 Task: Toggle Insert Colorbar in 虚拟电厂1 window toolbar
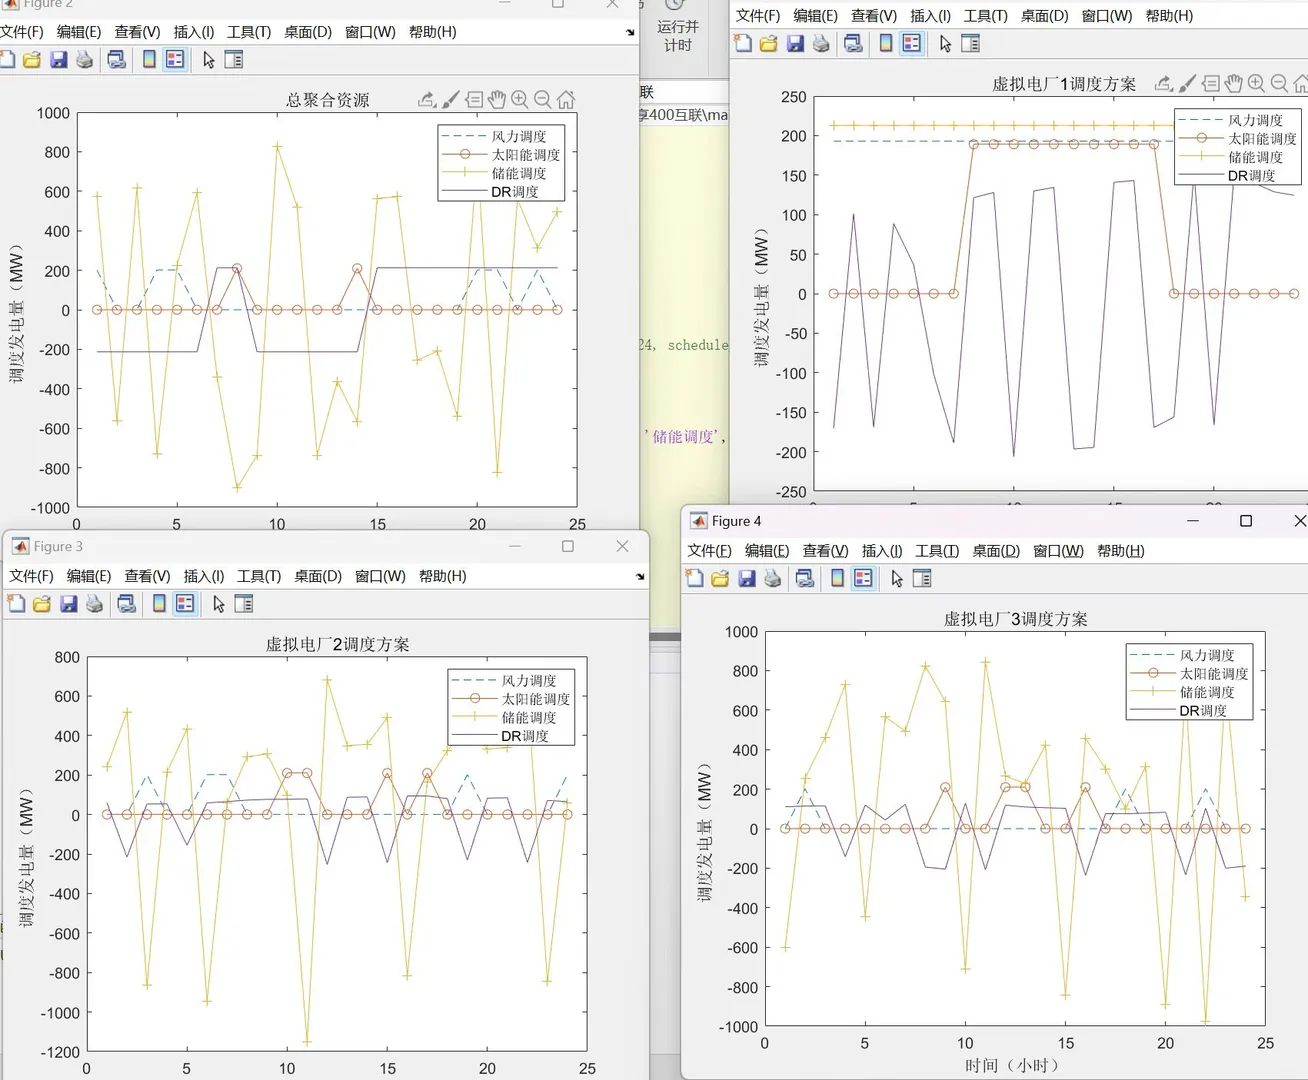[x=886, y=43]
